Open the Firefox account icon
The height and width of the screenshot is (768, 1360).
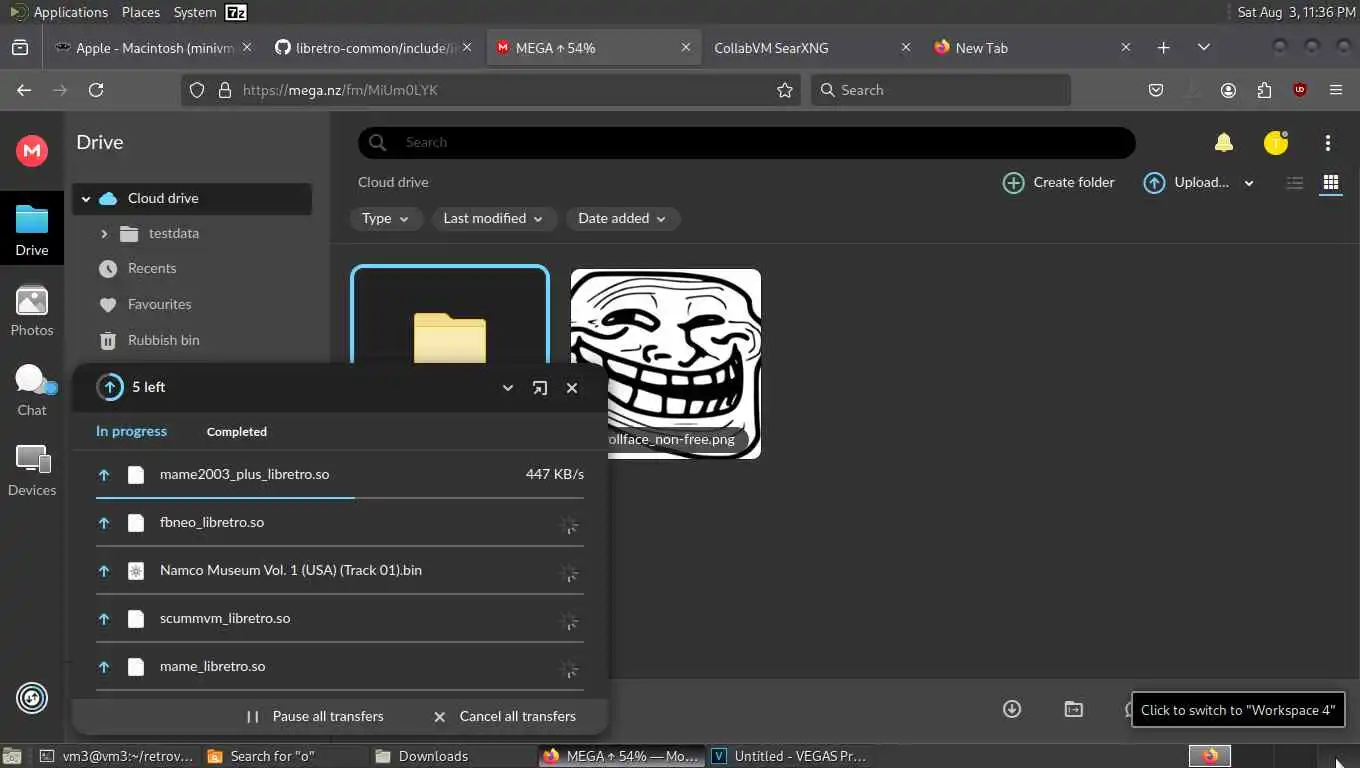click(x=1228, y=90)
